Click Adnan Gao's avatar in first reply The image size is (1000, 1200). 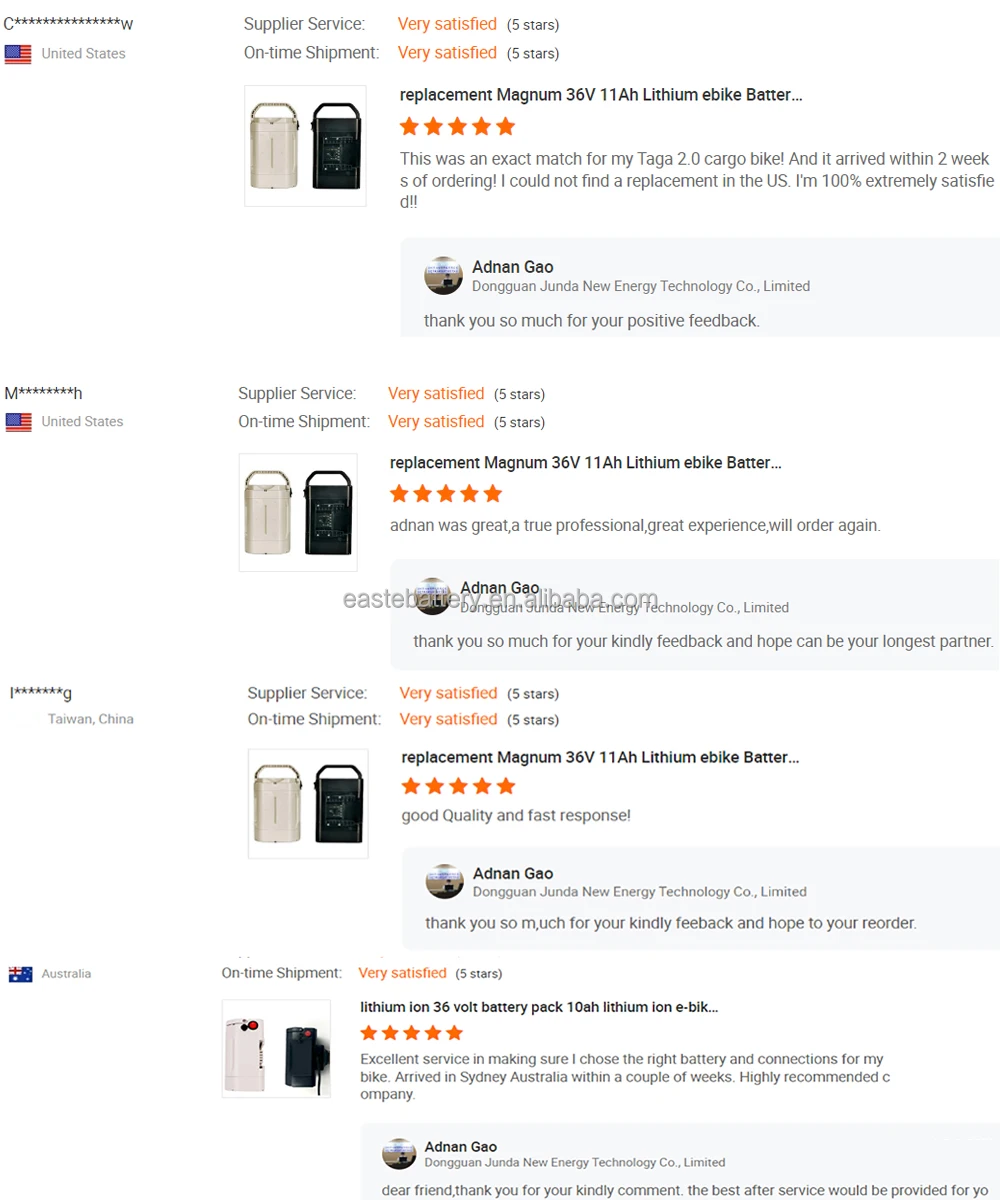[443, 276]
